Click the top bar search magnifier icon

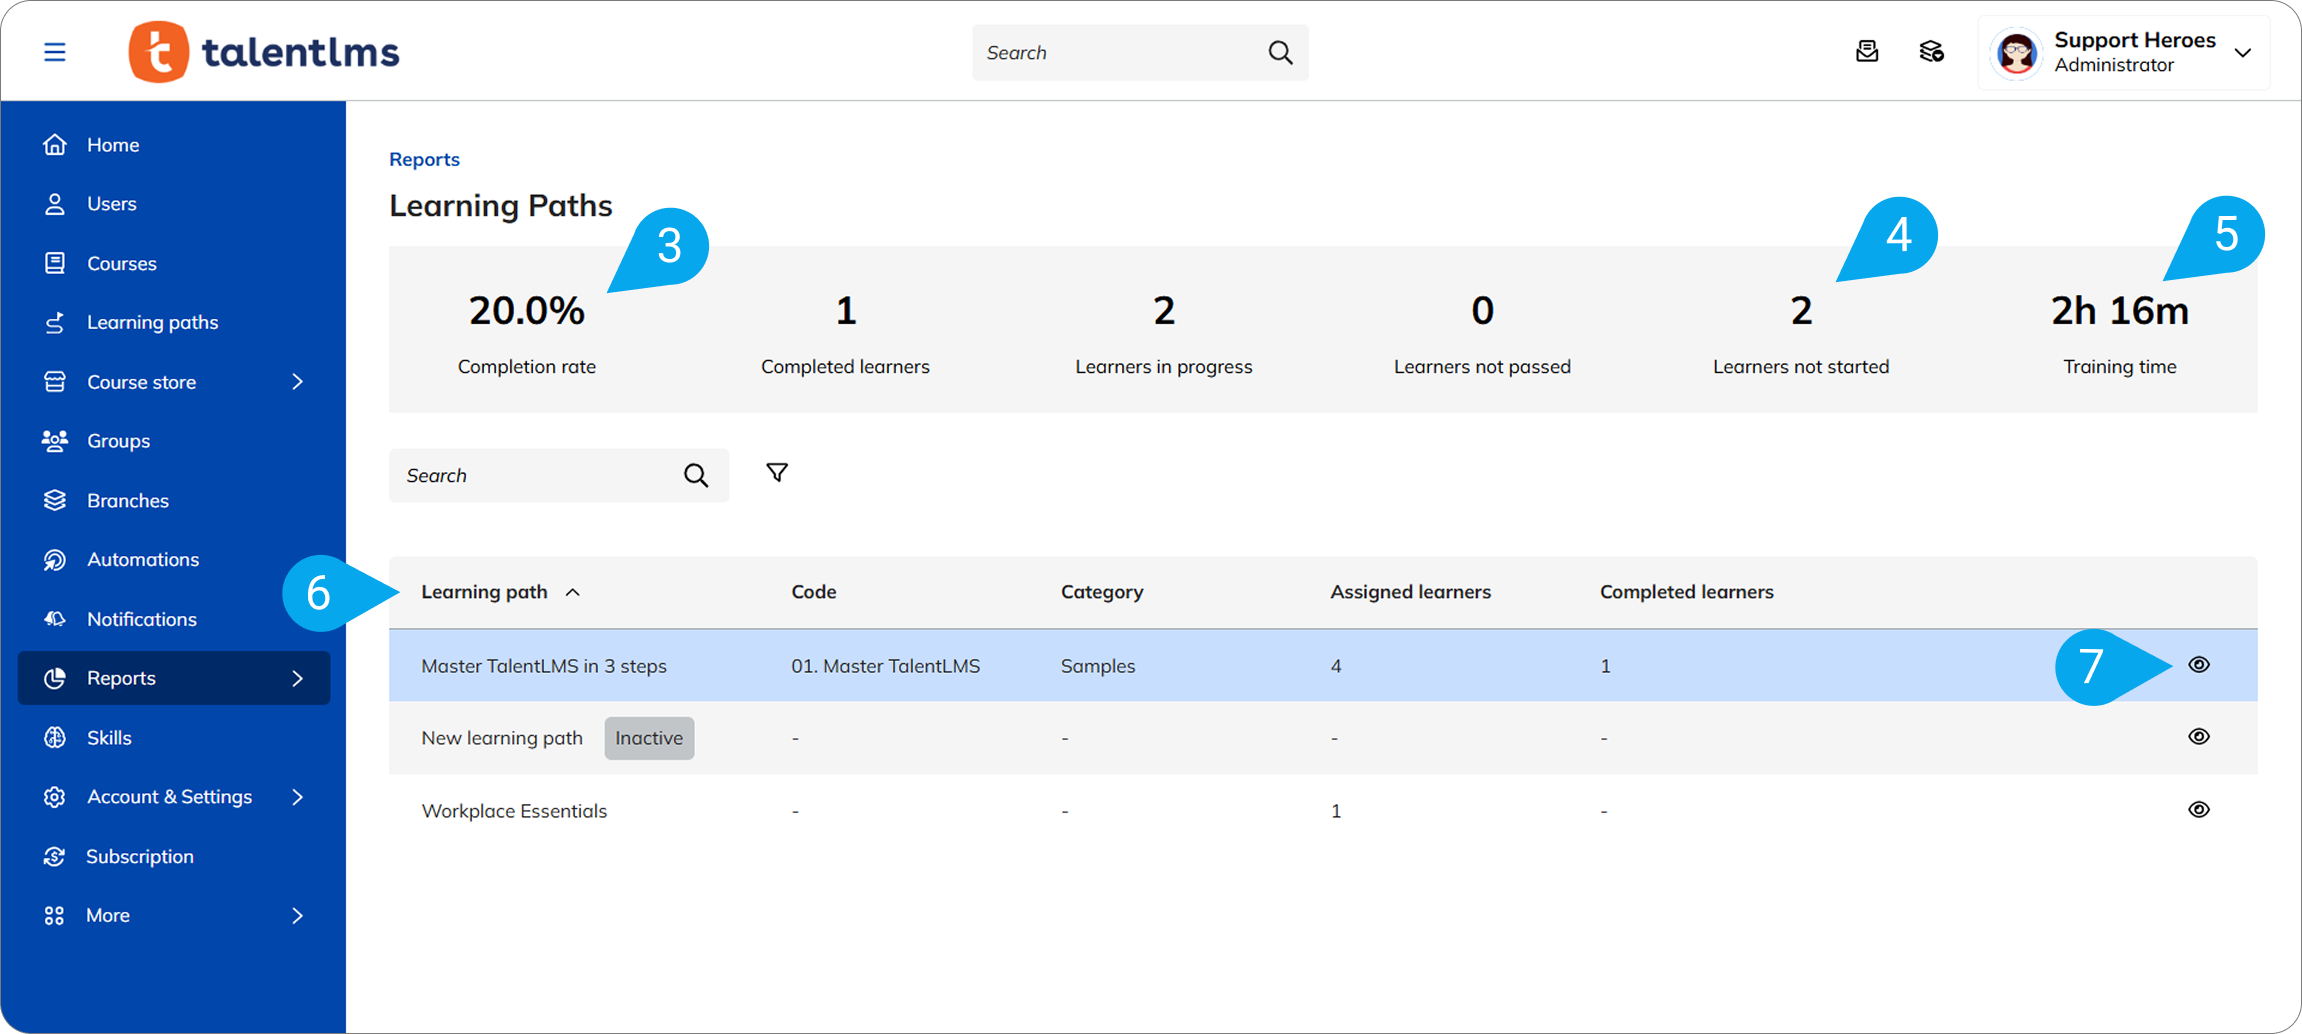1280,53
